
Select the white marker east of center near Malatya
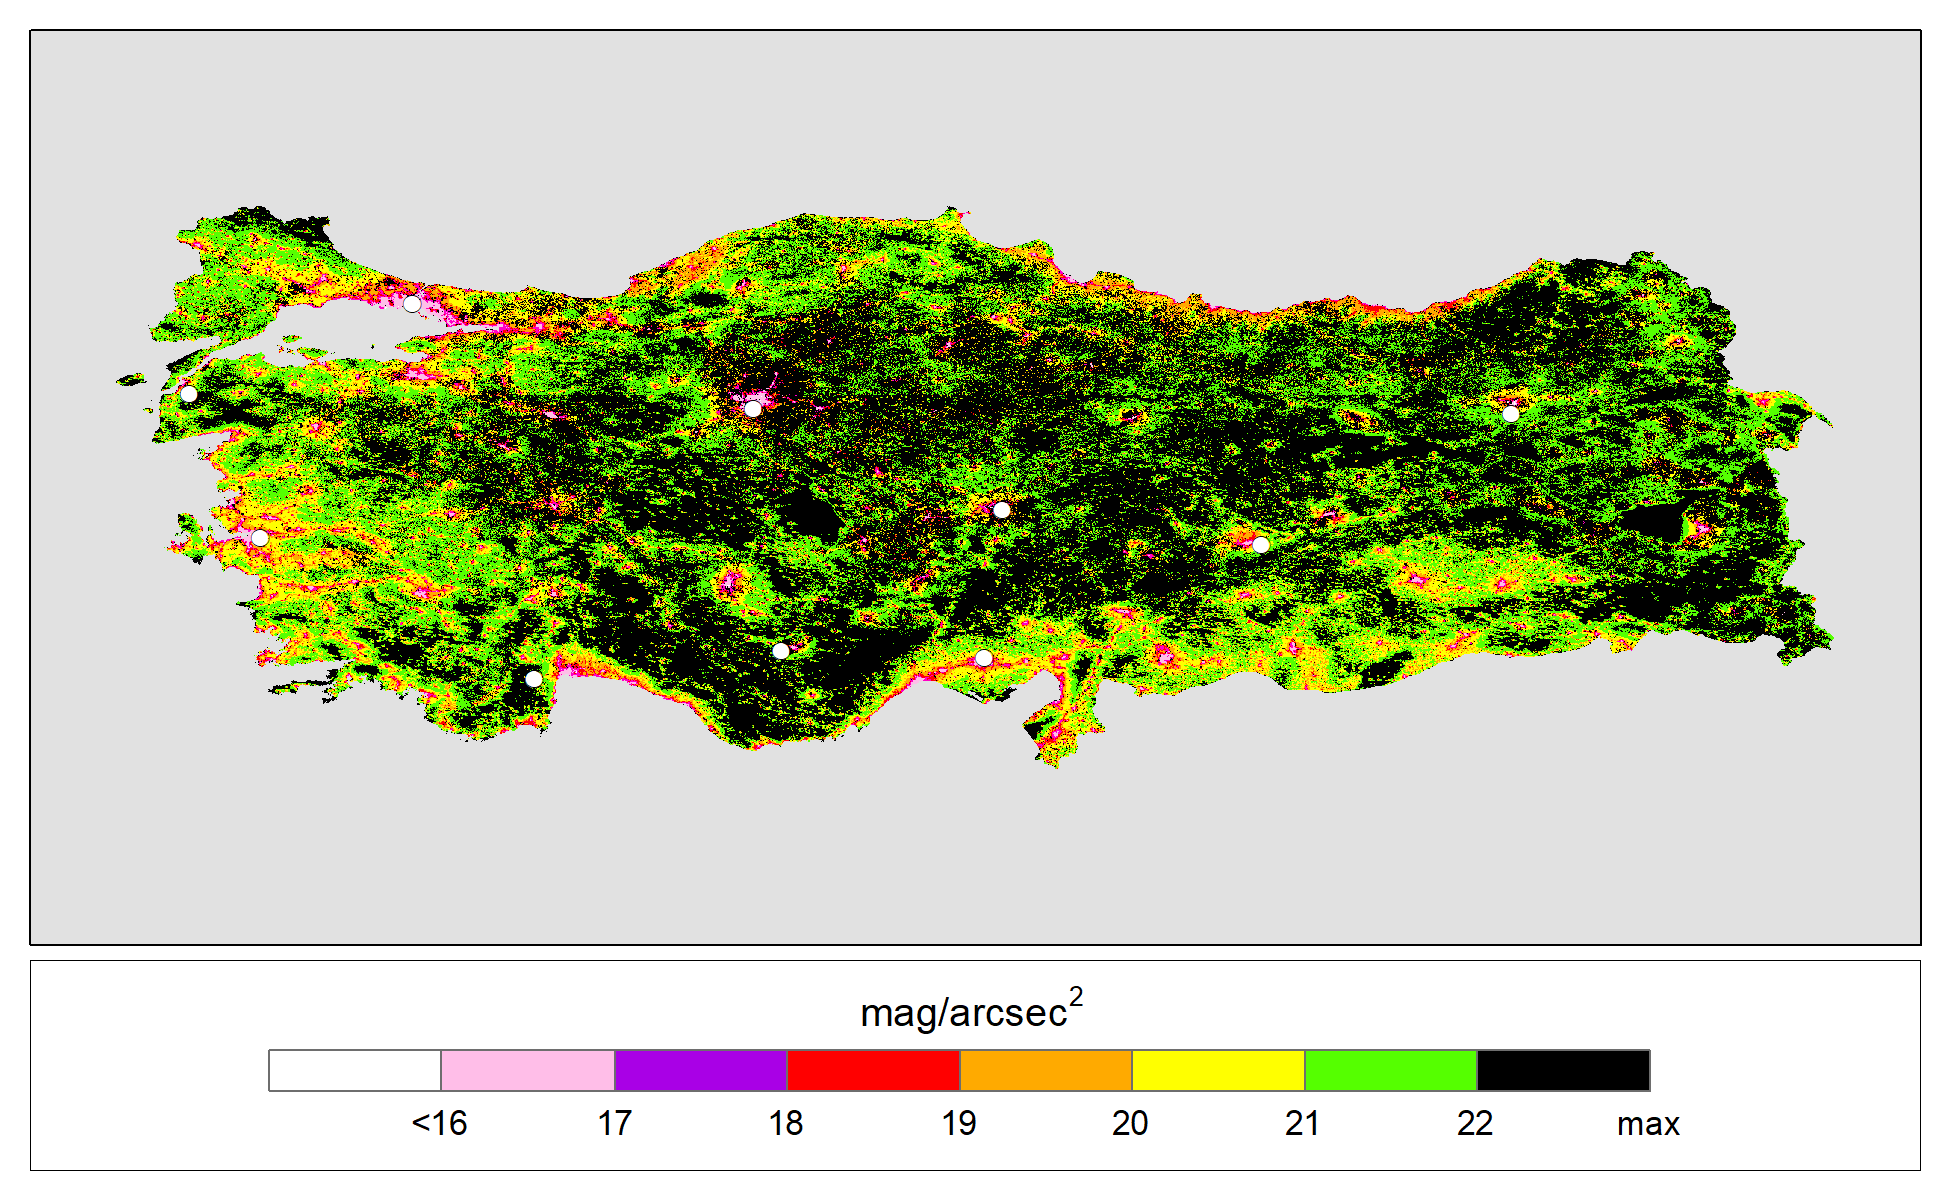[1261, 545]
